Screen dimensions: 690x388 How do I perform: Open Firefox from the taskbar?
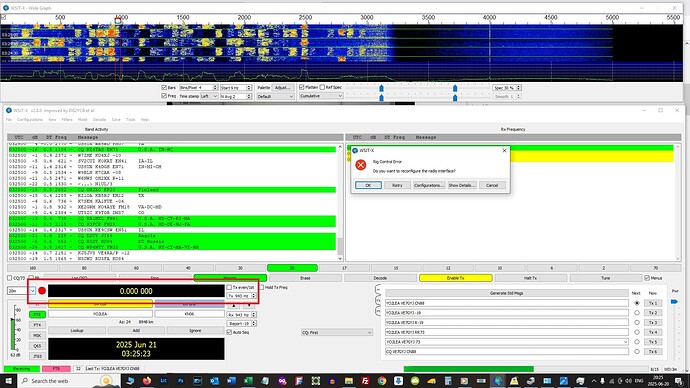(147, 381)
